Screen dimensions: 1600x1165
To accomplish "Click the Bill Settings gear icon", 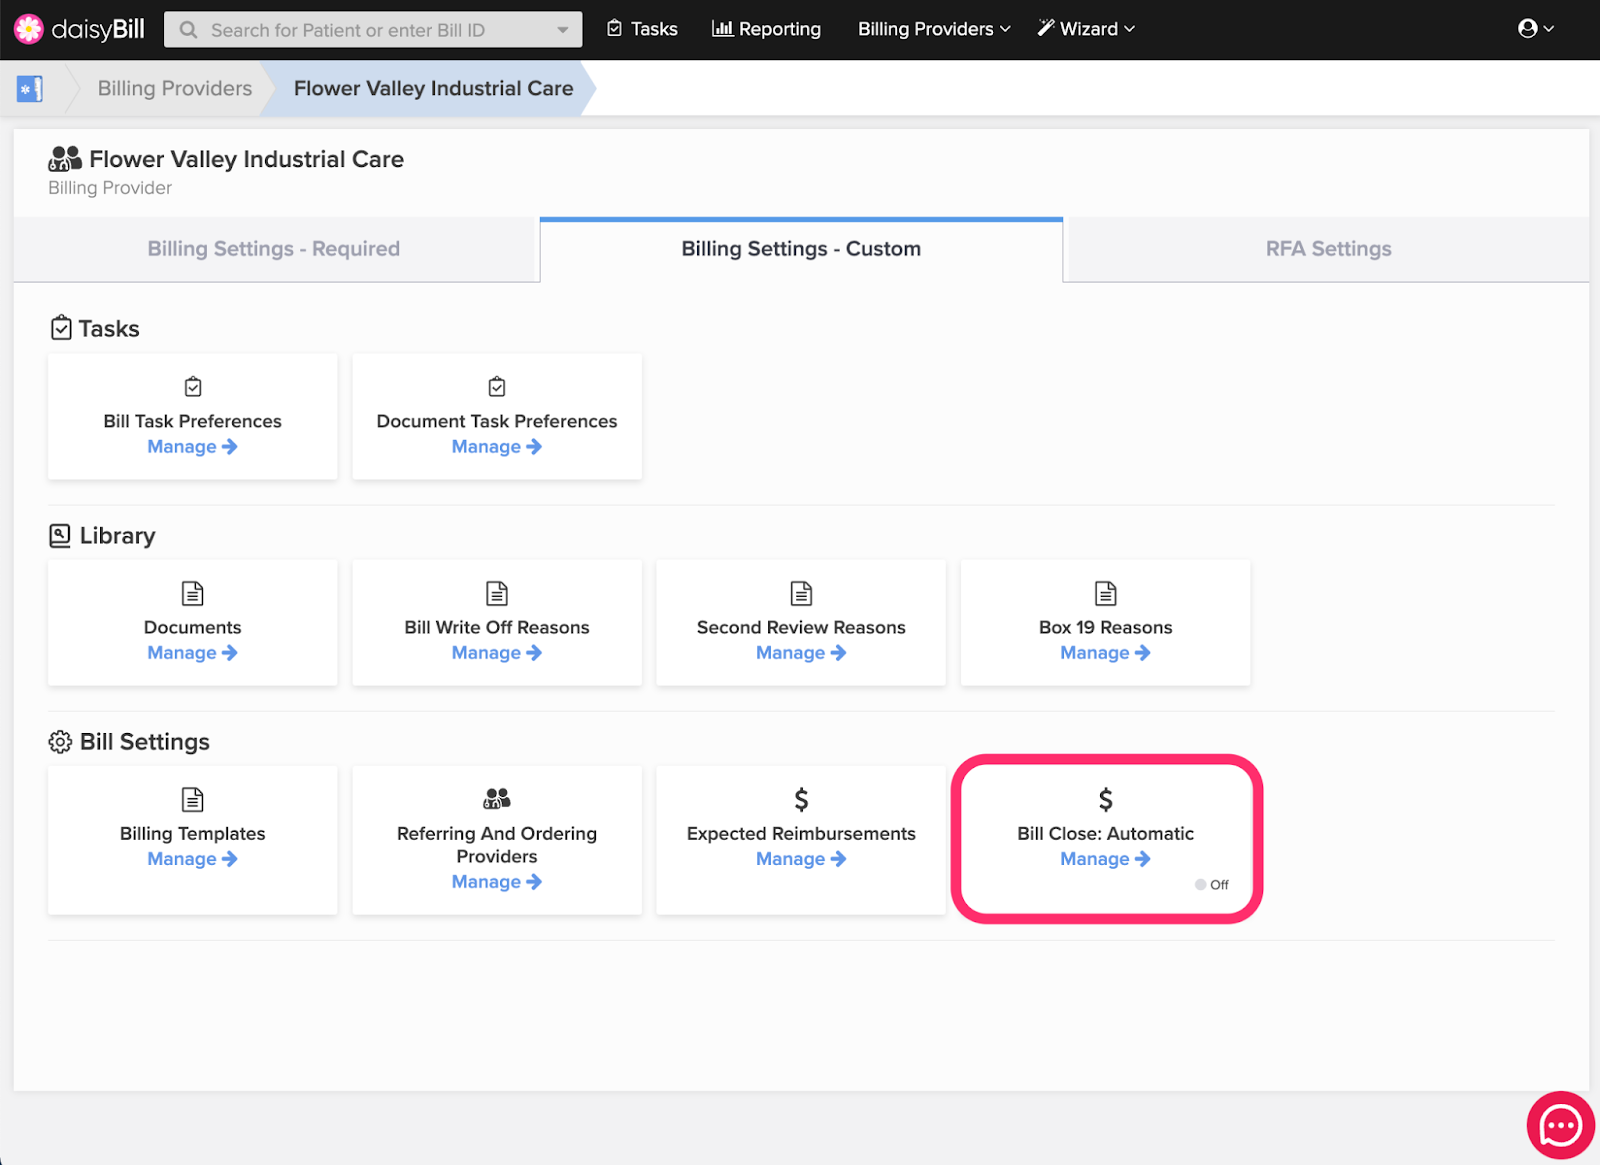I will pos(60,742).
